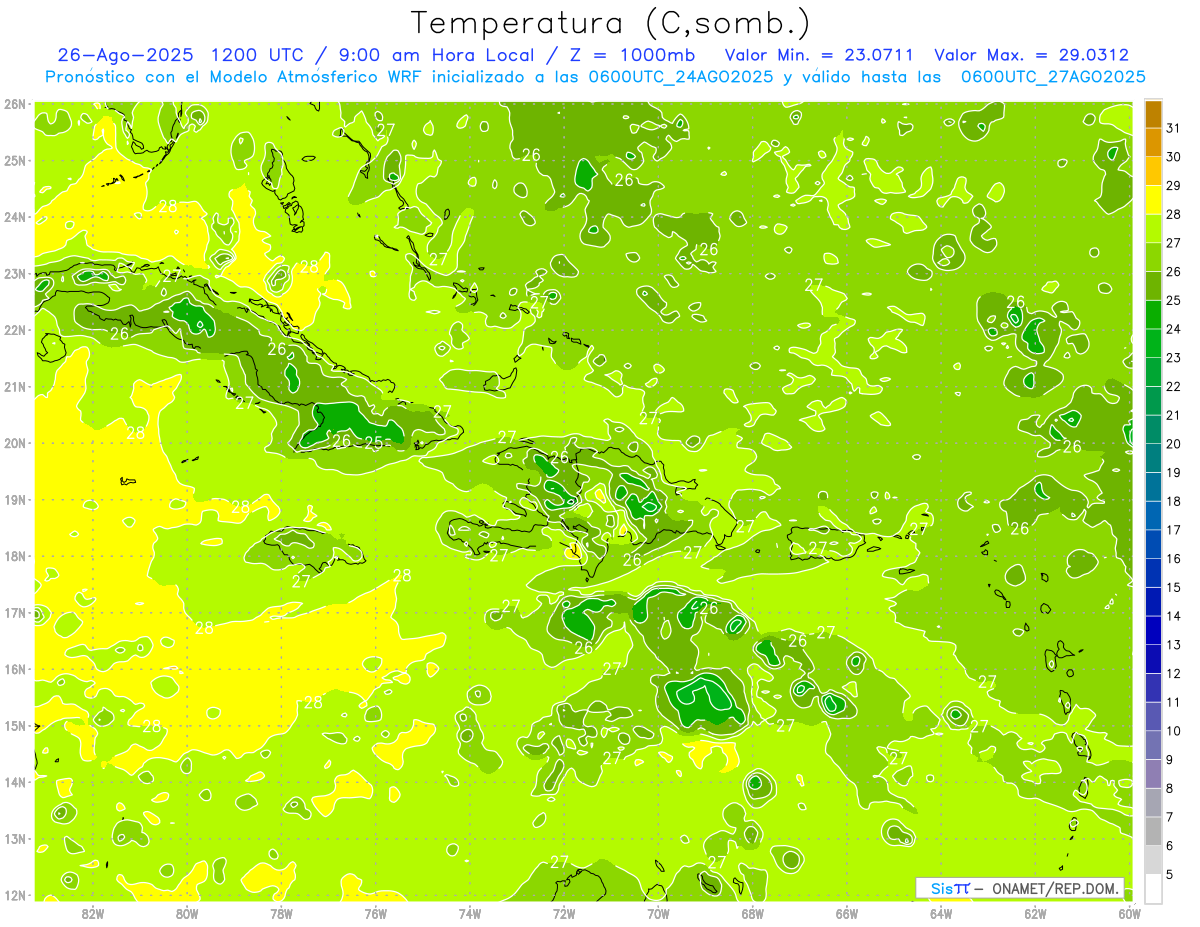Click the '78W' longitude axis label
This screenshot has width=1200, height=927.
(281, 913)
